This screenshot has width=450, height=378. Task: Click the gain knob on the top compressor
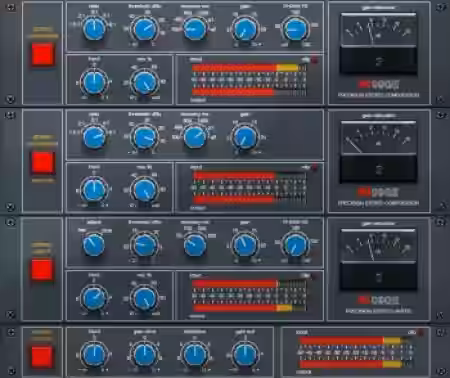click(245, 29)
